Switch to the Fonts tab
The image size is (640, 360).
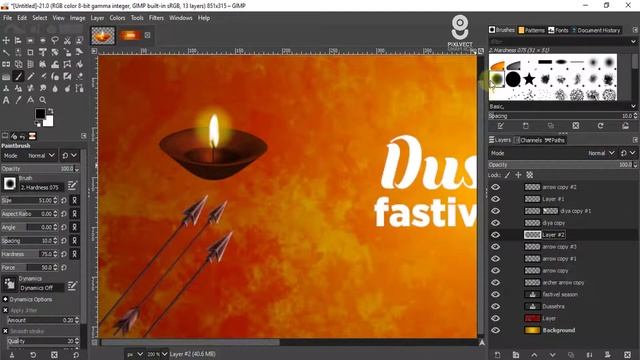point(558,30)
